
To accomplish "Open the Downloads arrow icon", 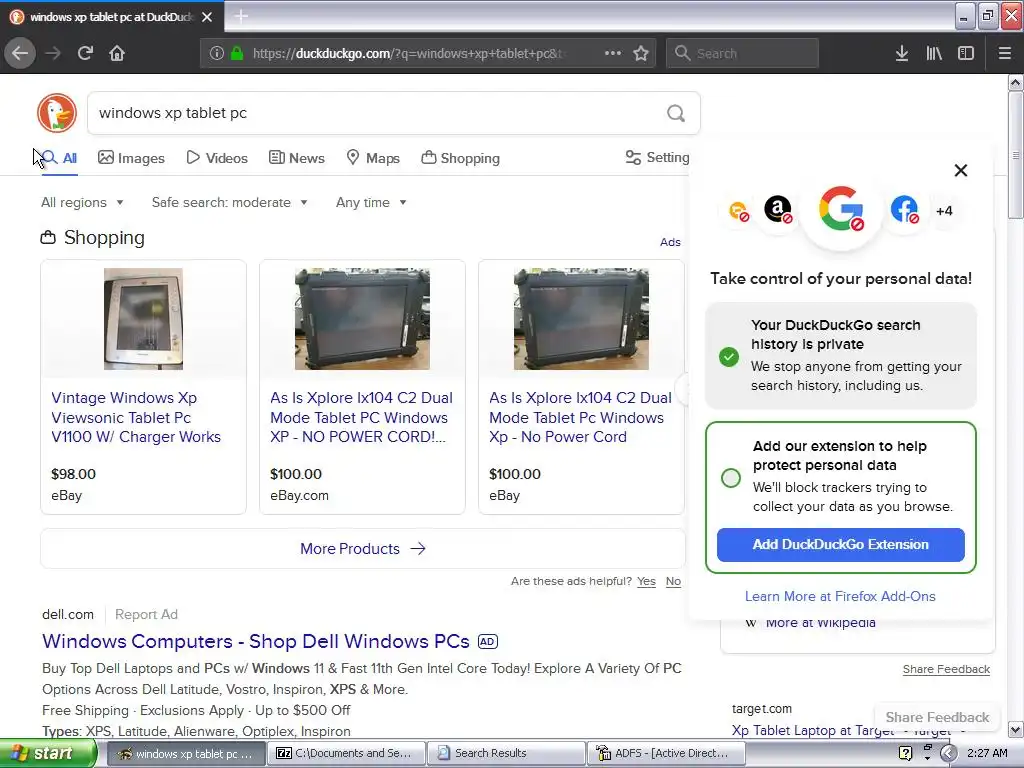I will 902,54.
